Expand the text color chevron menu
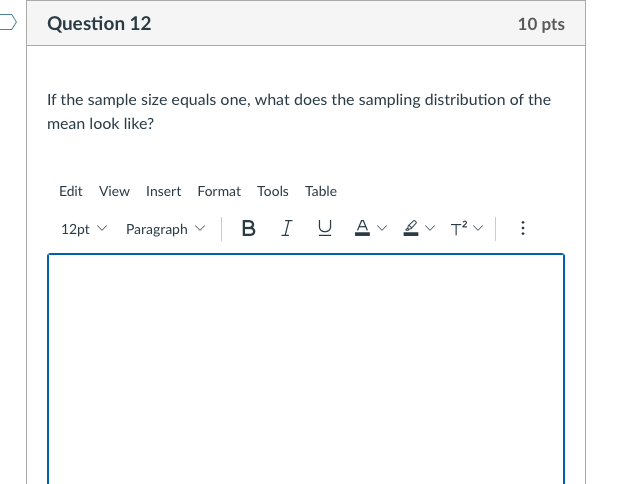 382,228
